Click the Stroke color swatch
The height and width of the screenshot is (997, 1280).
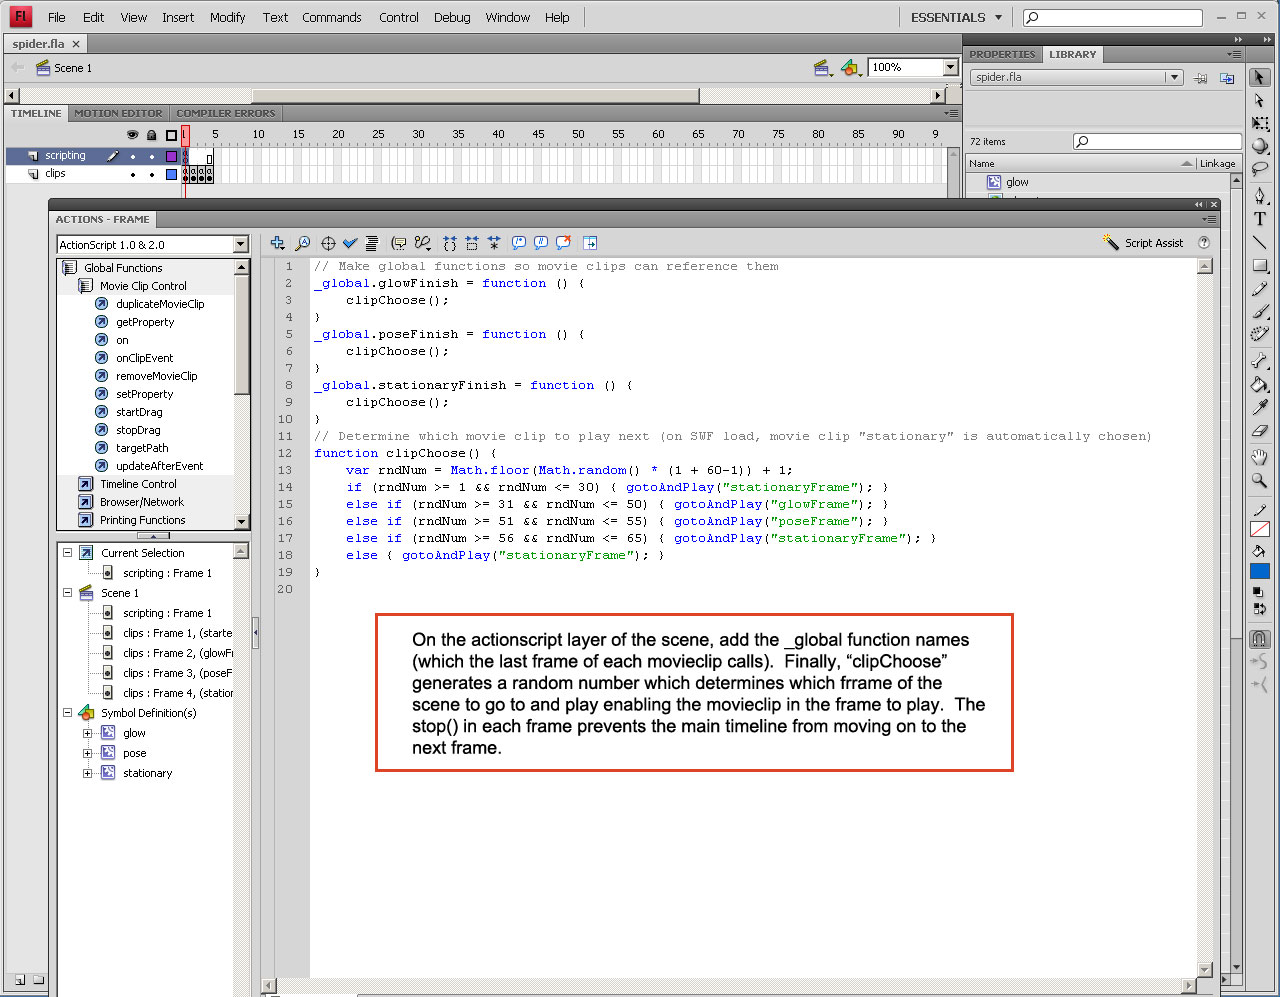tap(1259, 529)
